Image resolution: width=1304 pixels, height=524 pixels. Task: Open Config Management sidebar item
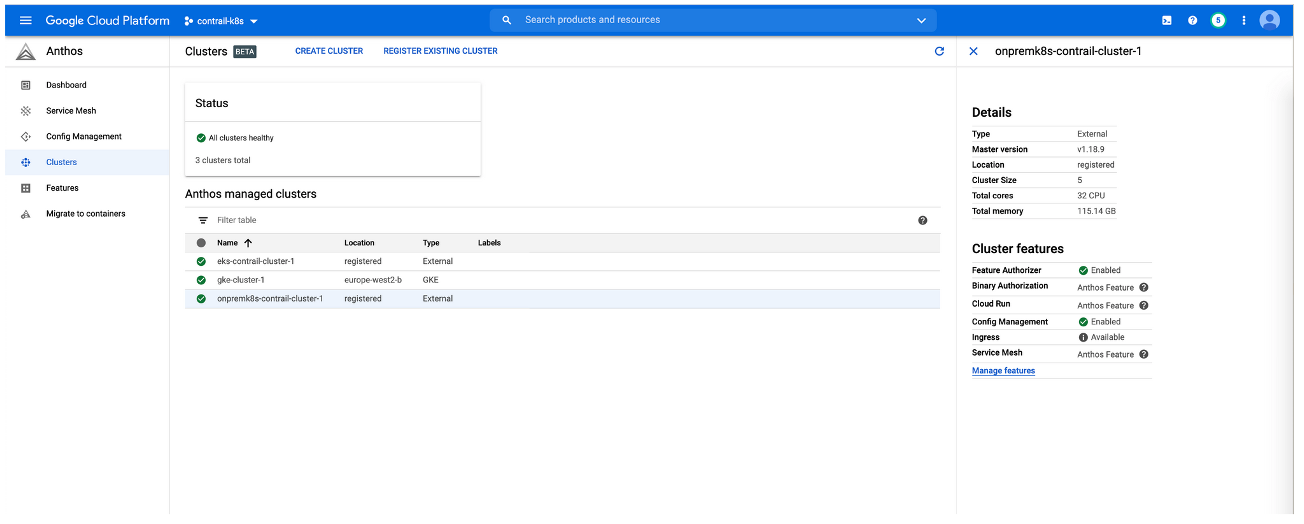[x=83, y=136]
